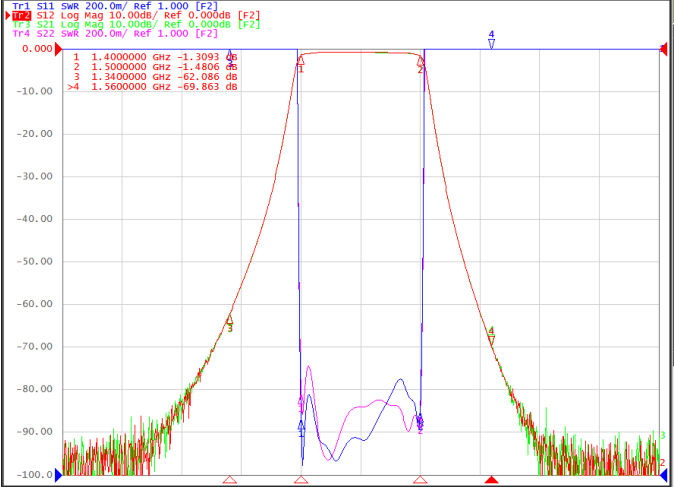This screenshot has height=487, width=674.
Task: Click marker 3 row at 1.3400000 GHz
Action: pos(155,77)
